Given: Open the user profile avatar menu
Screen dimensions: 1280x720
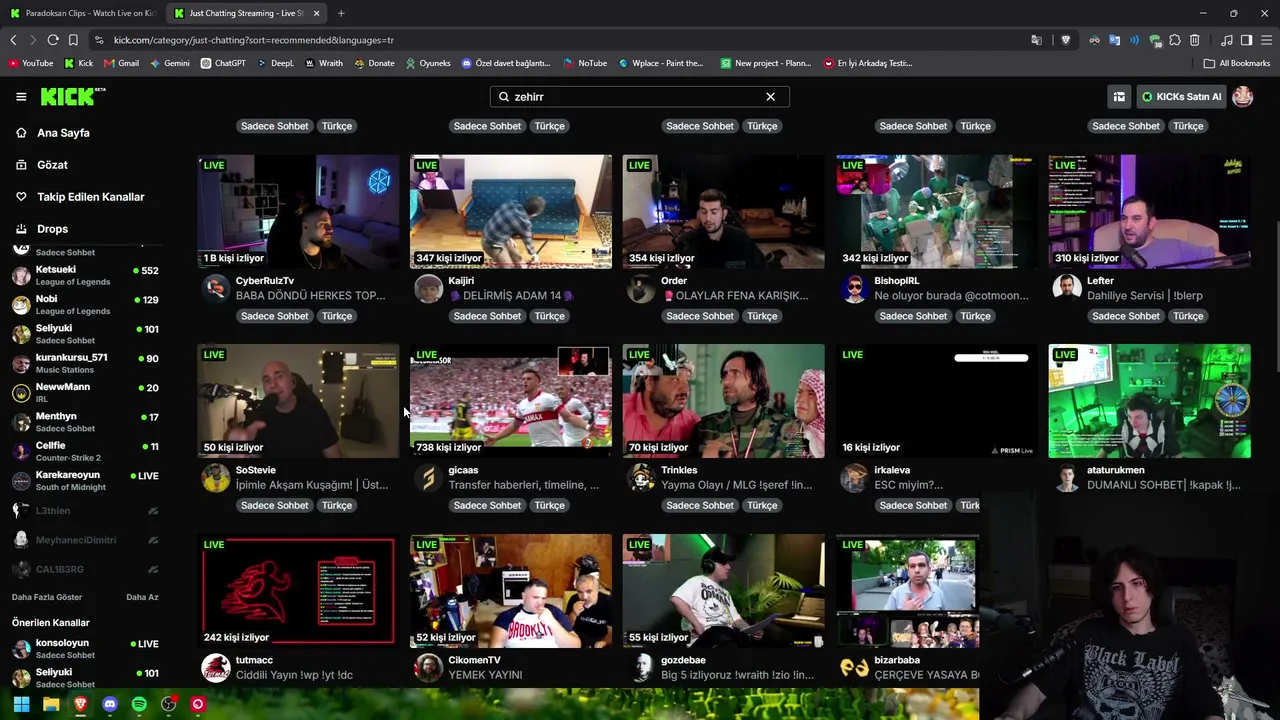Looking at the screenshot, I should (x=1243, y=96).
